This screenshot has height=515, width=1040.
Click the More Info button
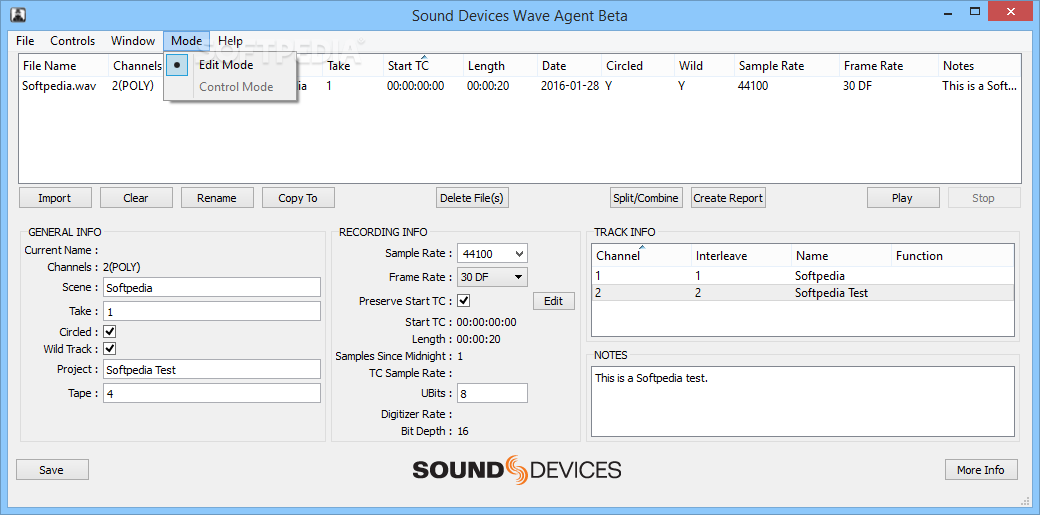pyautogui.click(x=981, y=470)
